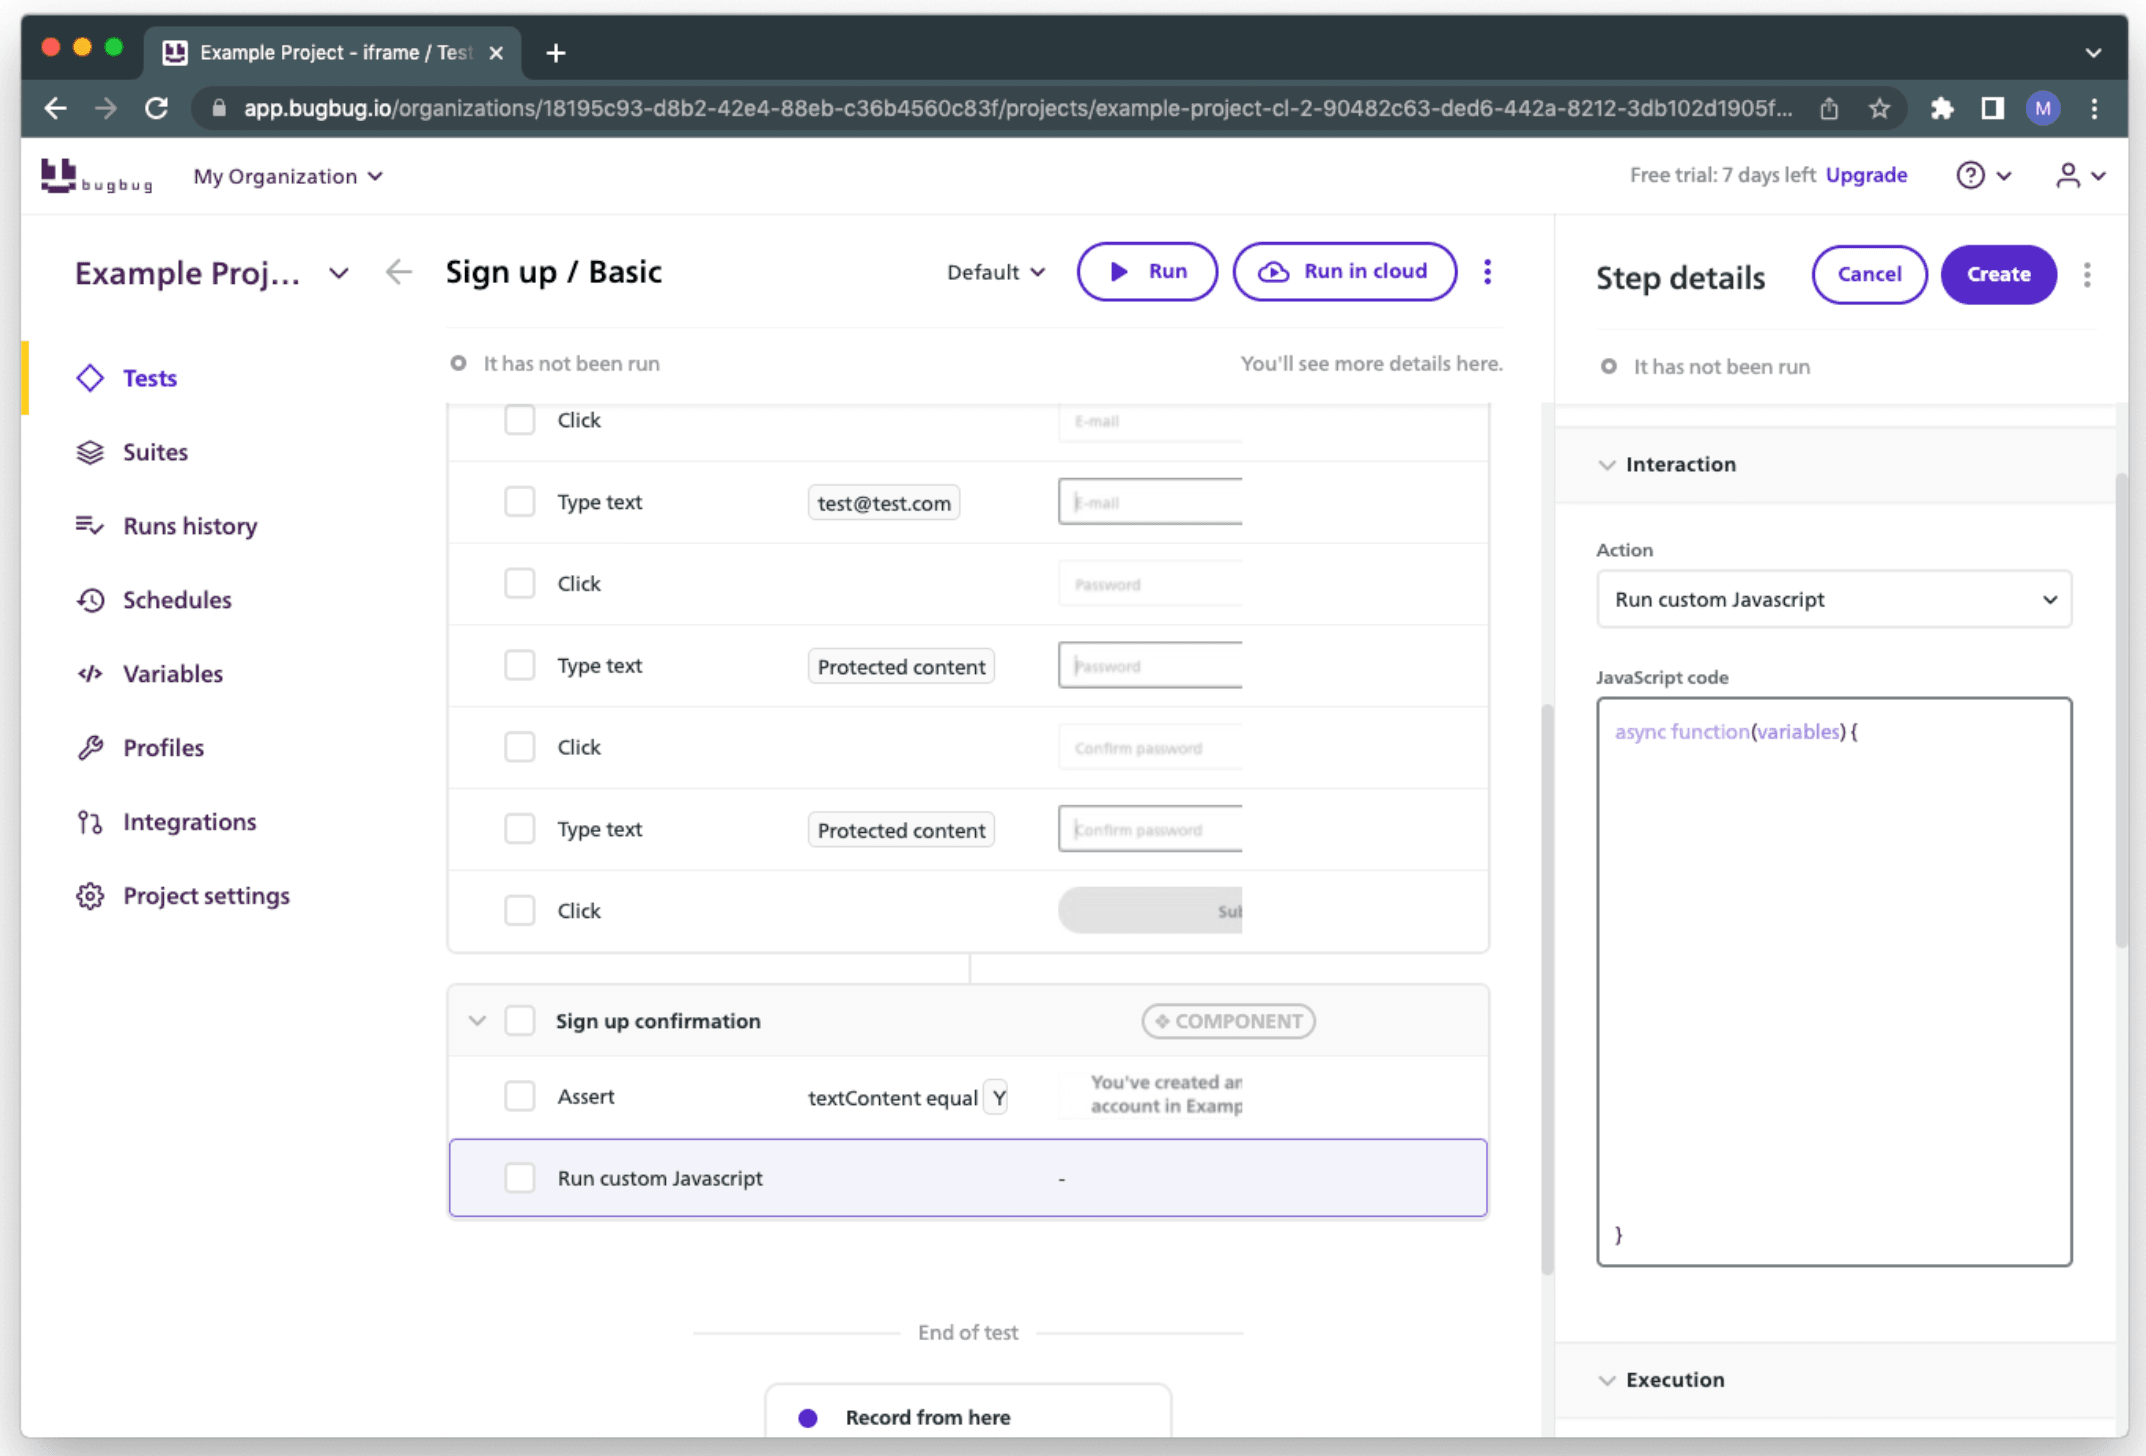Open a new browser tab

556,52
